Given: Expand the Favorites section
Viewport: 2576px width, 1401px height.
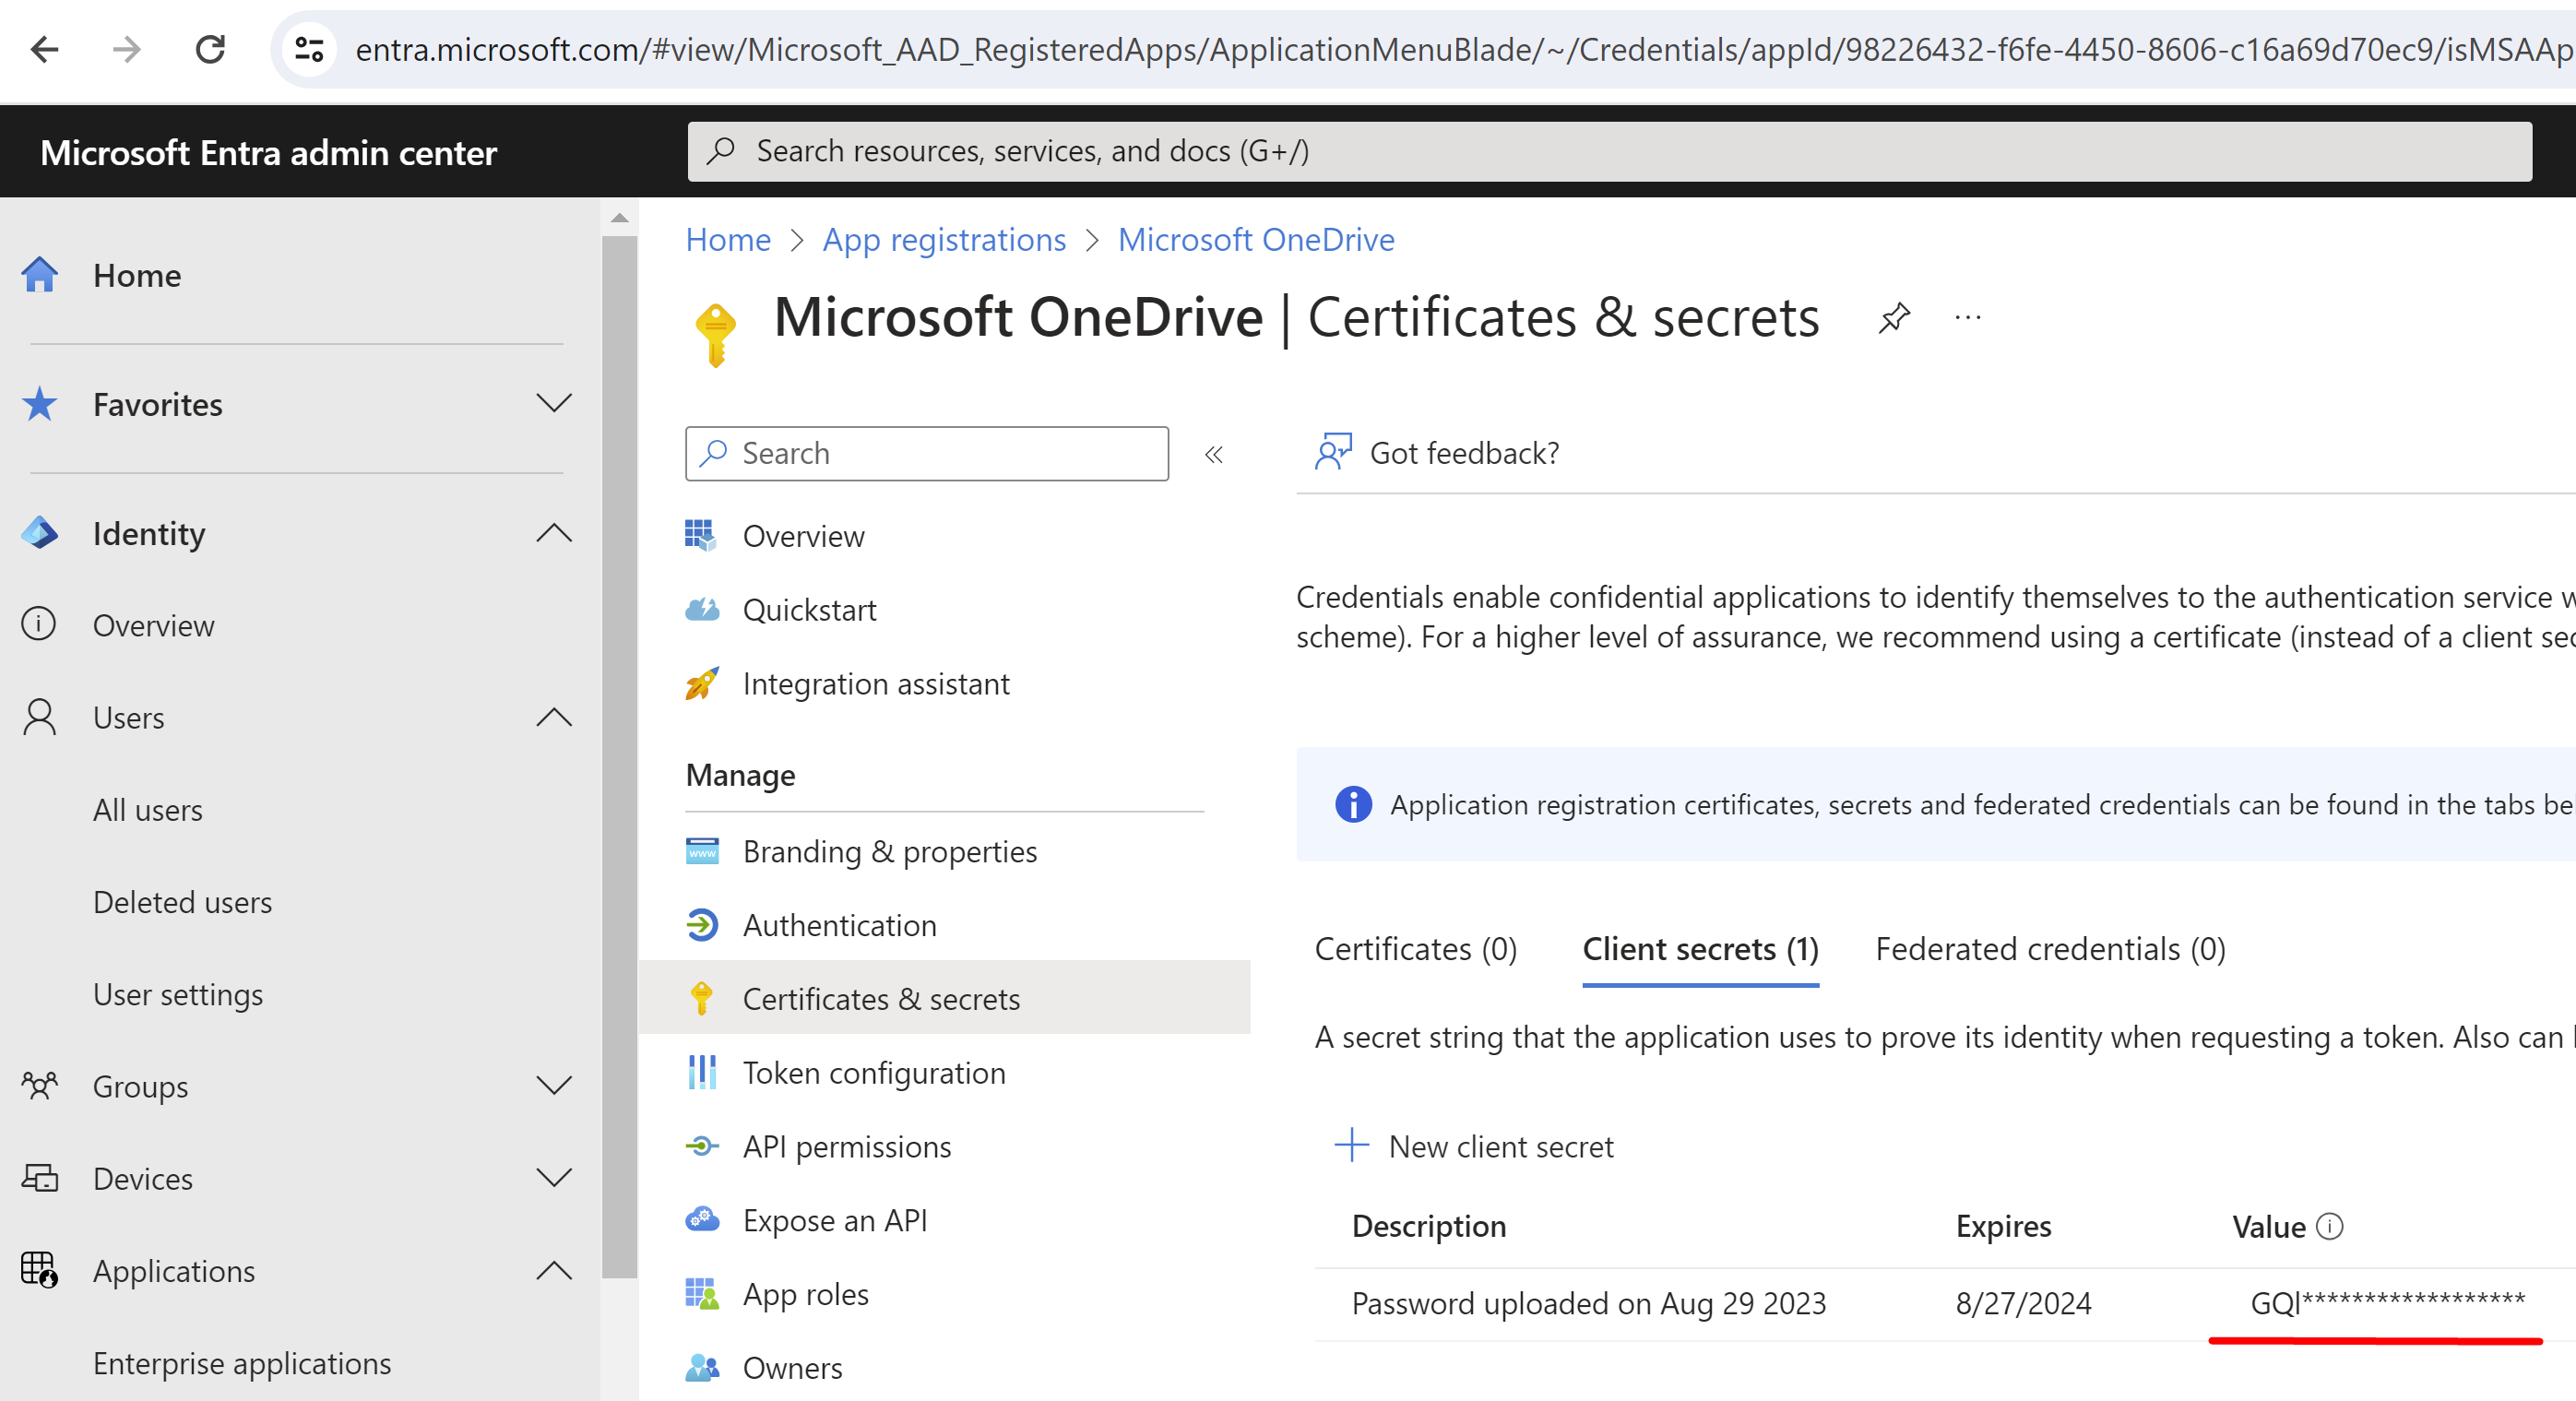Looking at the screenshot, I should point(553,404).
